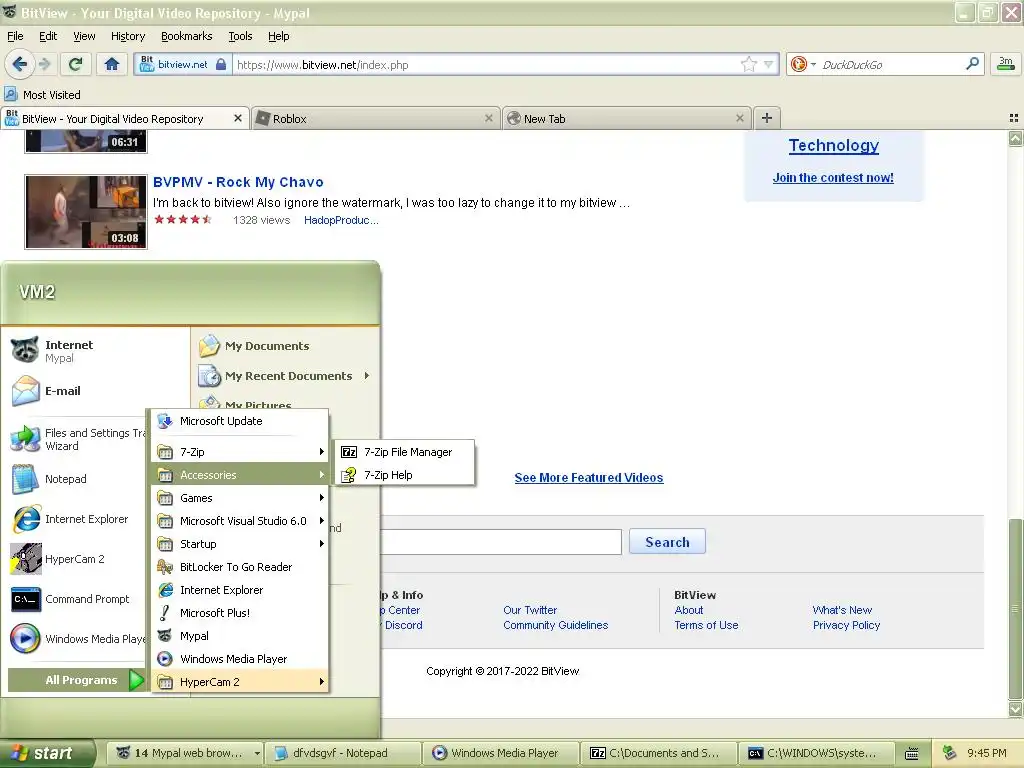Switch to the New Tab tab
The image size is (1024, 768).
[626, 118]
